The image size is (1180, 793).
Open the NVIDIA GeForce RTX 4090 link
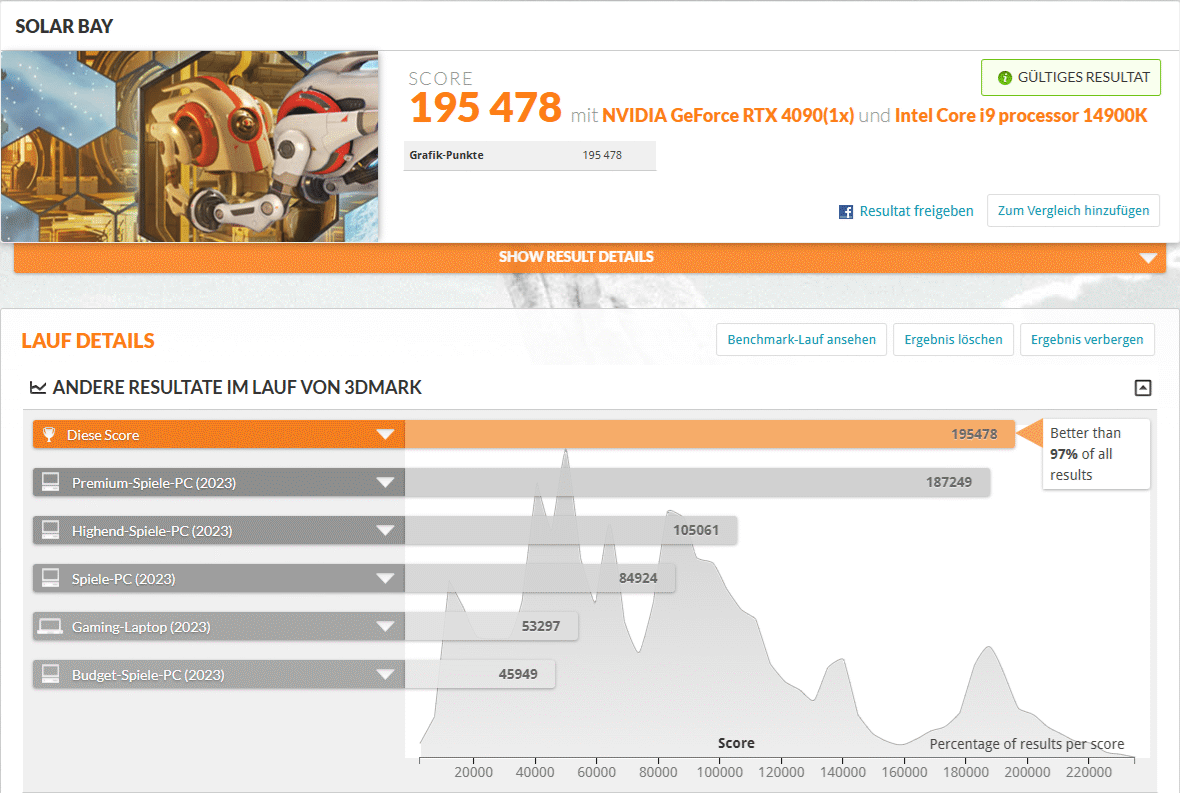coord(727,115)
